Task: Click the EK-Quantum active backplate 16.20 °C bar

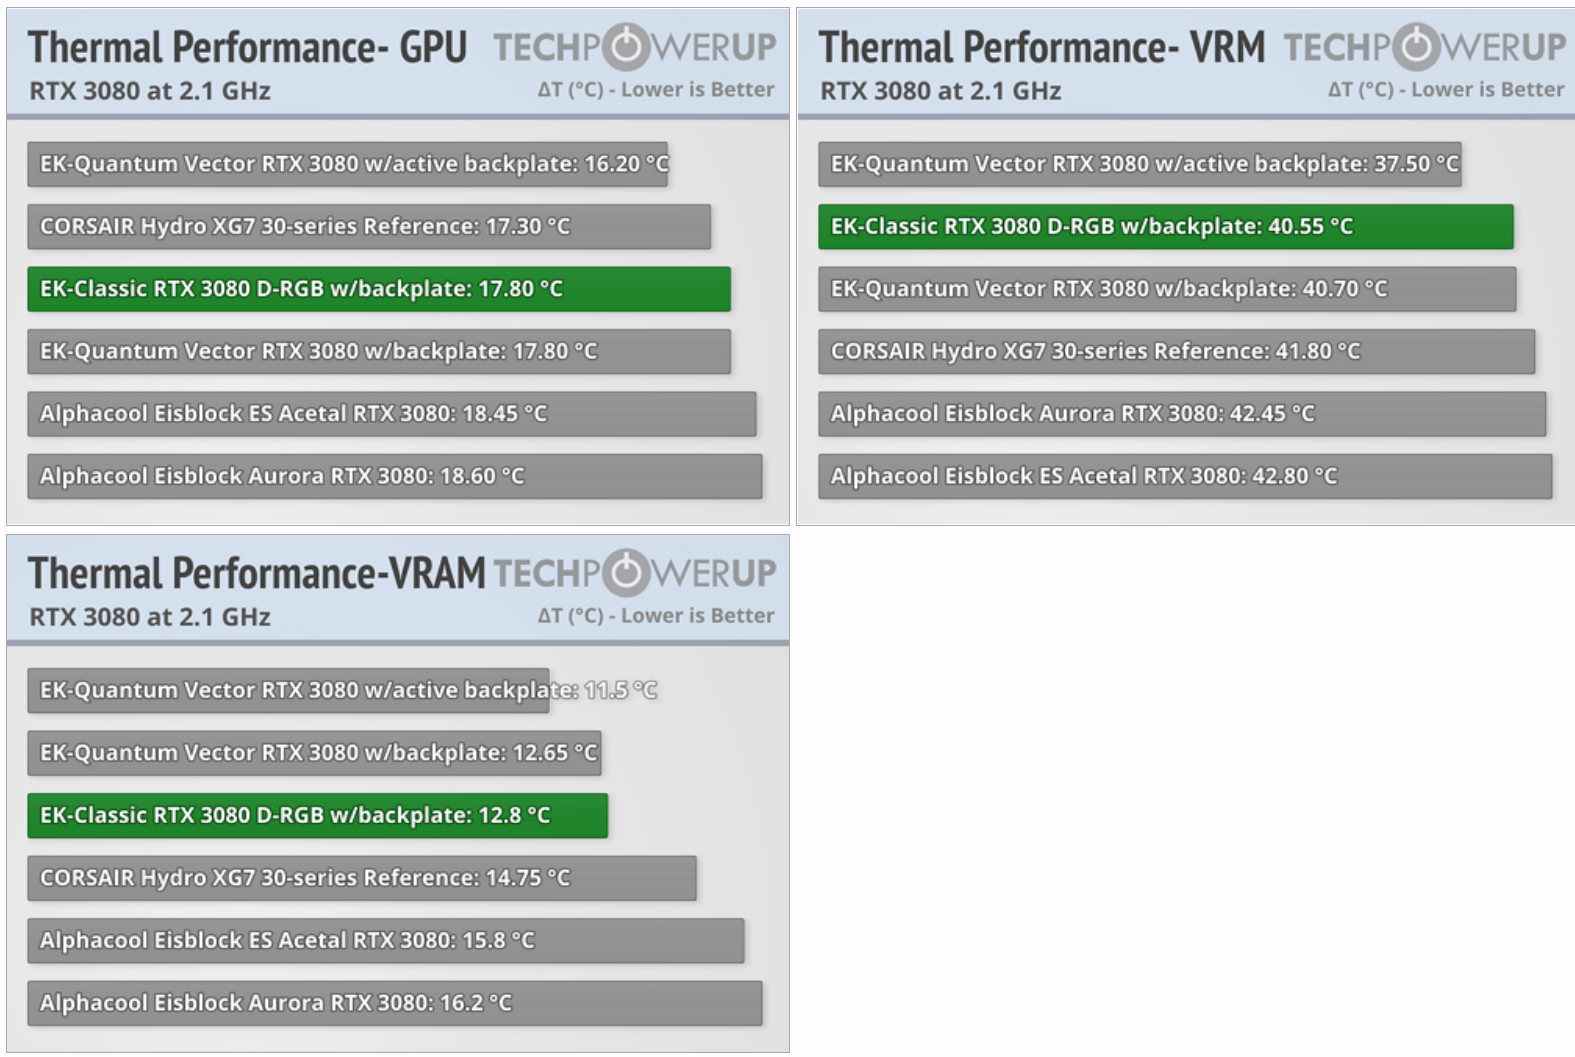Action: coord(347,164)
